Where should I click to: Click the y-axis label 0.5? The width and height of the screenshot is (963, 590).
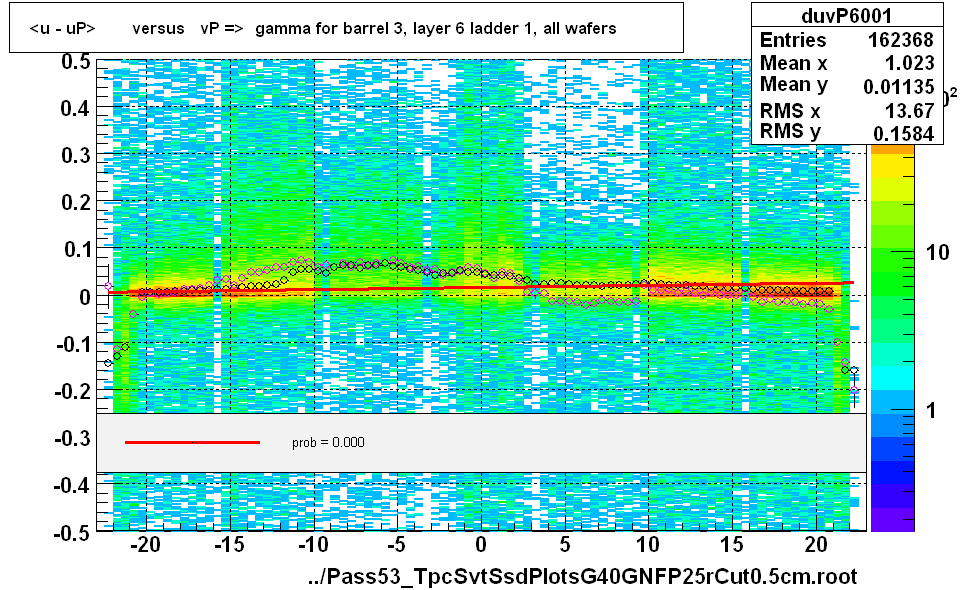[76, 62]
